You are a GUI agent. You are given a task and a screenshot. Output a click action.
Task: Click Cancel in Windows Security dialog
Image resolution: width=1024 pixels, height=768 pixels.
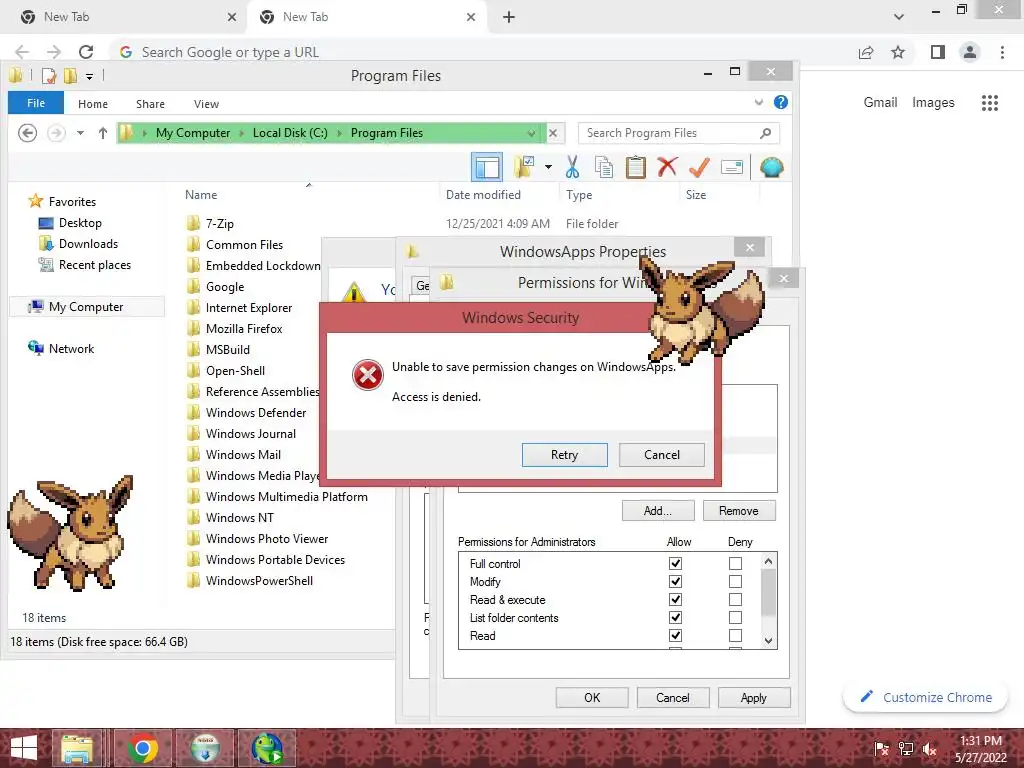pyautogui.click(x=662, y=455)
